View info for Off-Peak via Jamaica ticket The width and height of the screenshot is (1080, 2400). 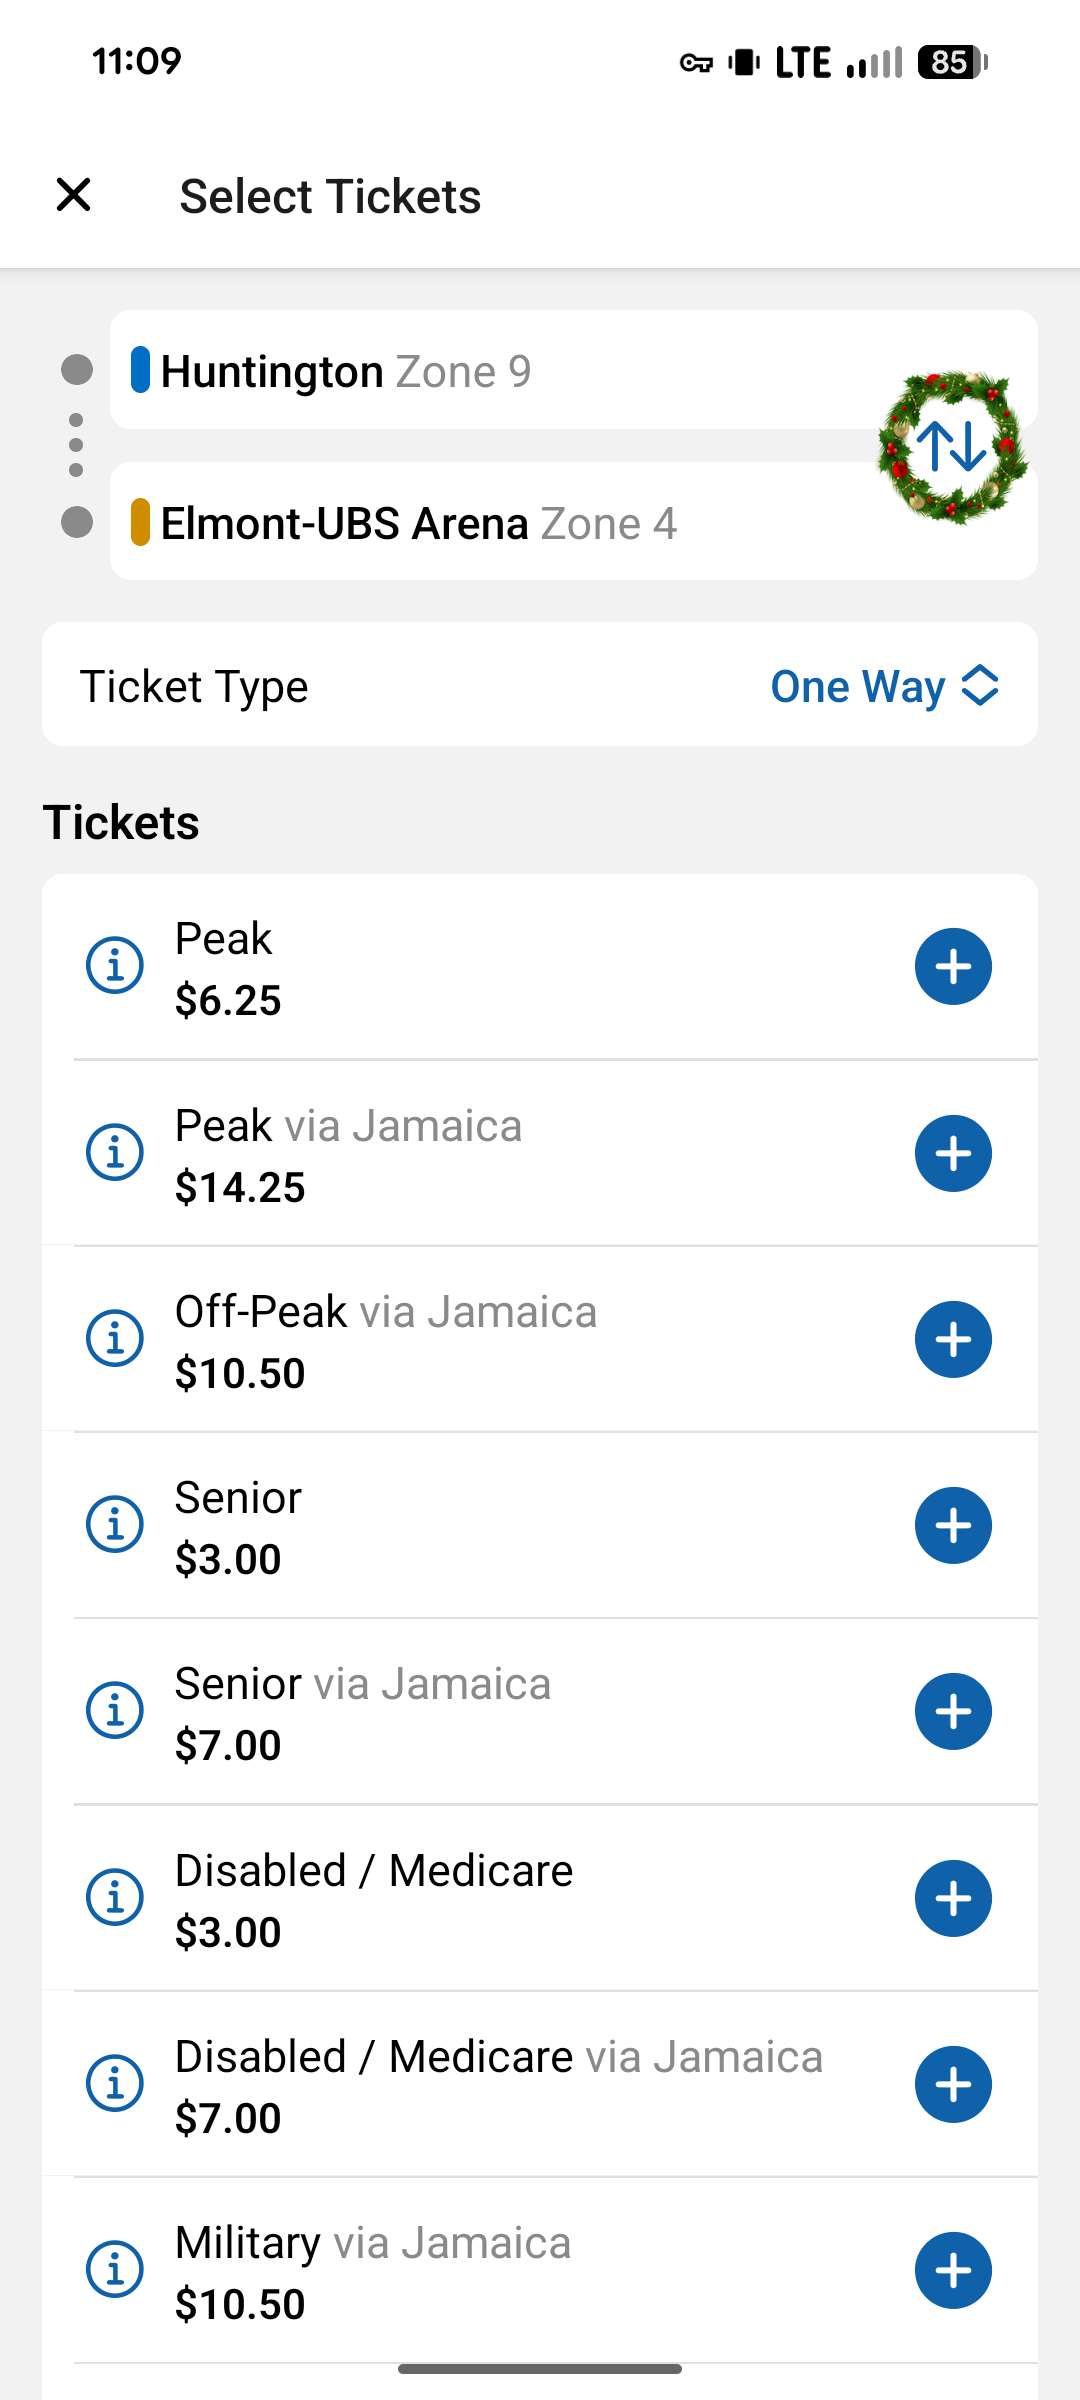[115, 1339]
